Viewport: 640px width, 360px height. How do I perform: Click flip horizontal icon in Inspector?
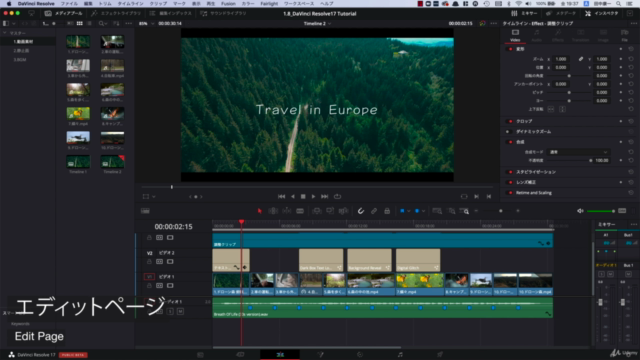(x=551, y=109)
